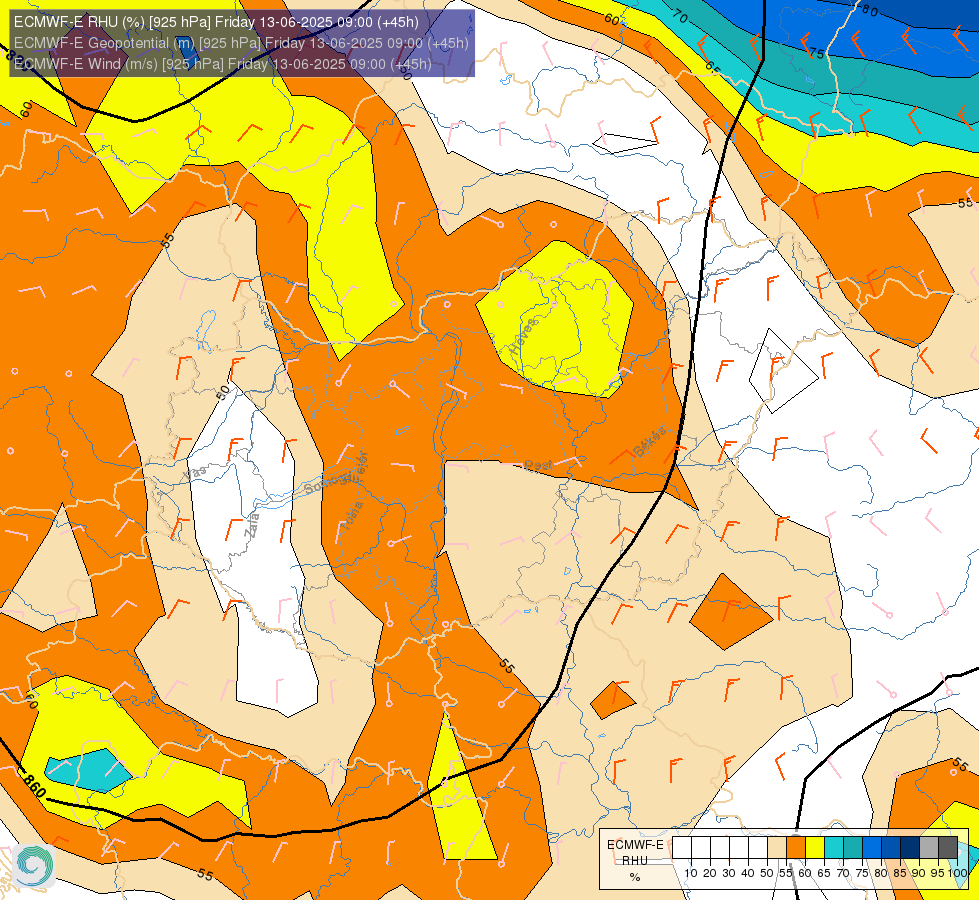
Task: Click the legend percent unit symbol
Action: (x=635, y=877)
